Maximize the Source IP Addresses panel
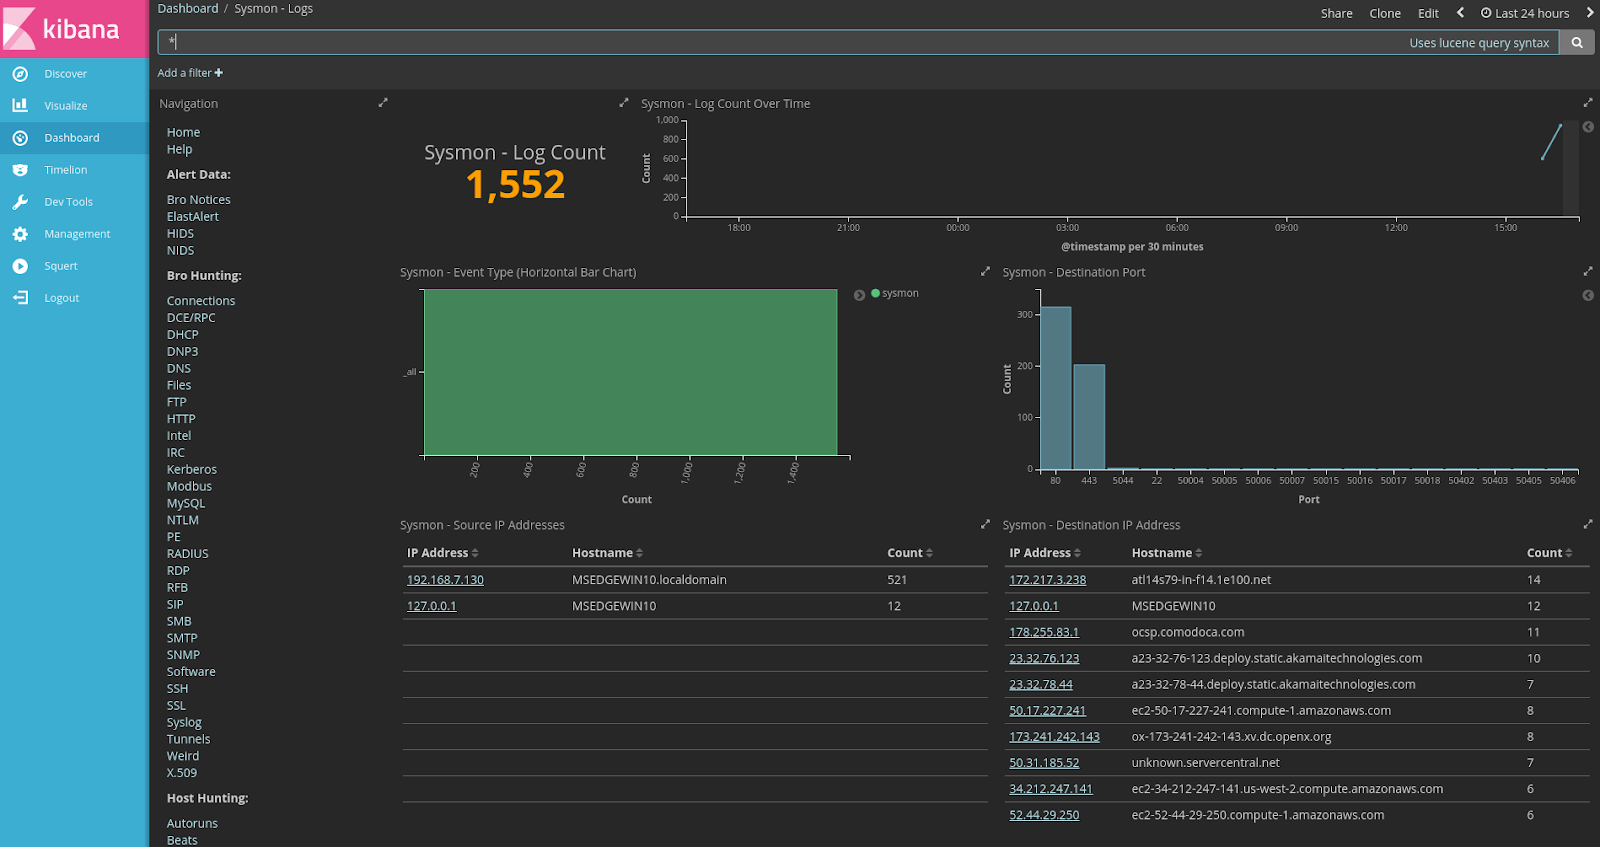This screenshot has height=847, width=1600. point(985,525)
